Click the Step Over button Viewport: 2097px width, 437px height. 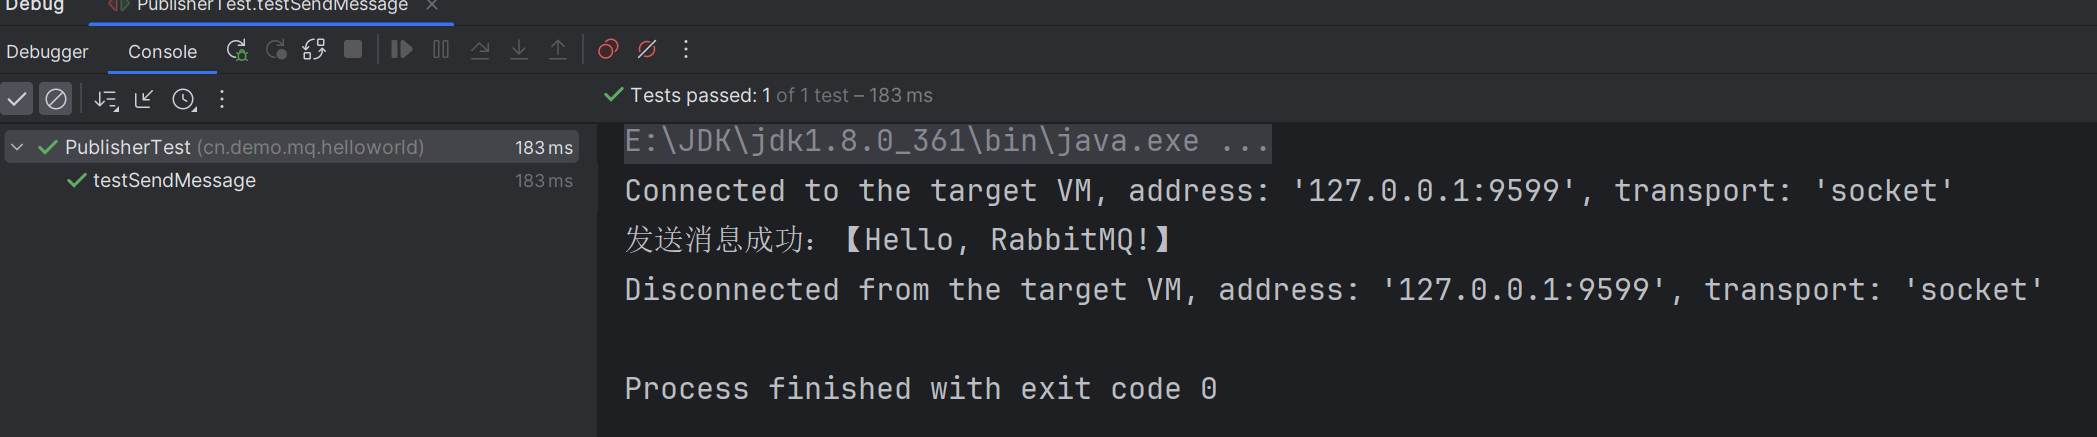point(480,50)
